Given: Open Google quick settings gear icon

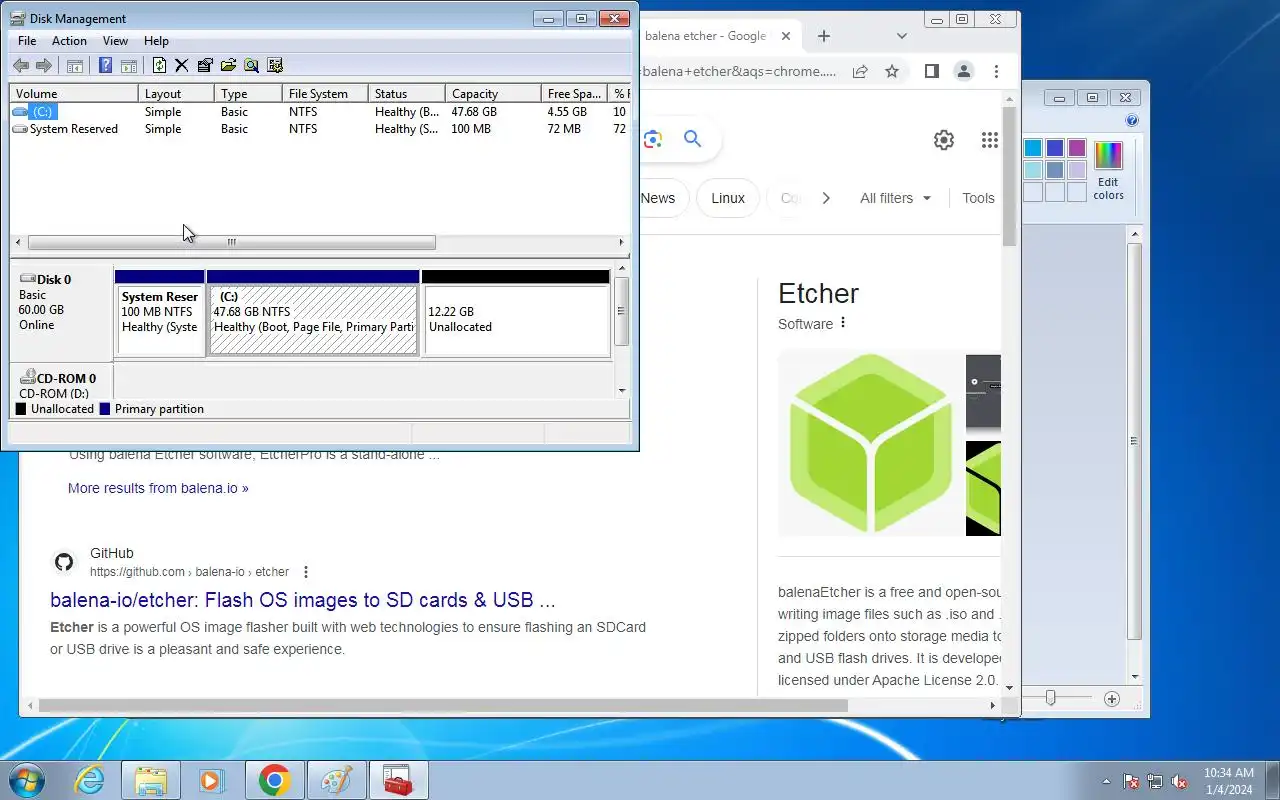Looking at the screenshot, I should tap(944, 140).
